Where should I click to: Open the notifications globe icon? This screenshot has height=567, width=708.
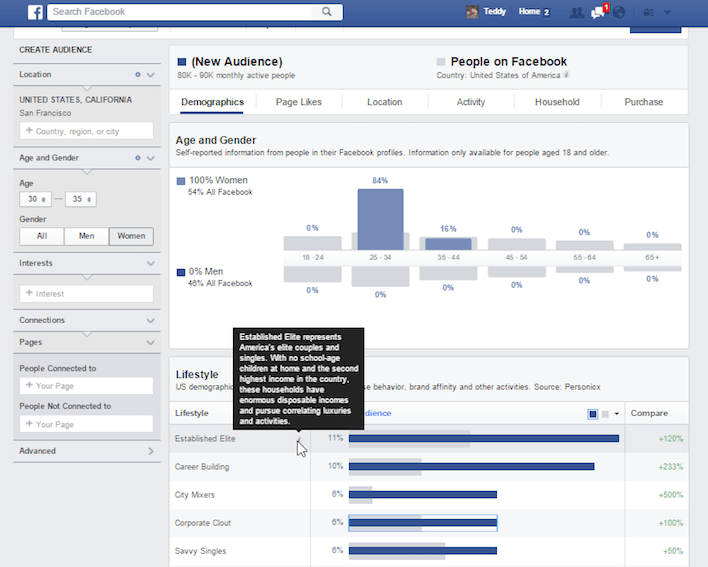point(619,12)
